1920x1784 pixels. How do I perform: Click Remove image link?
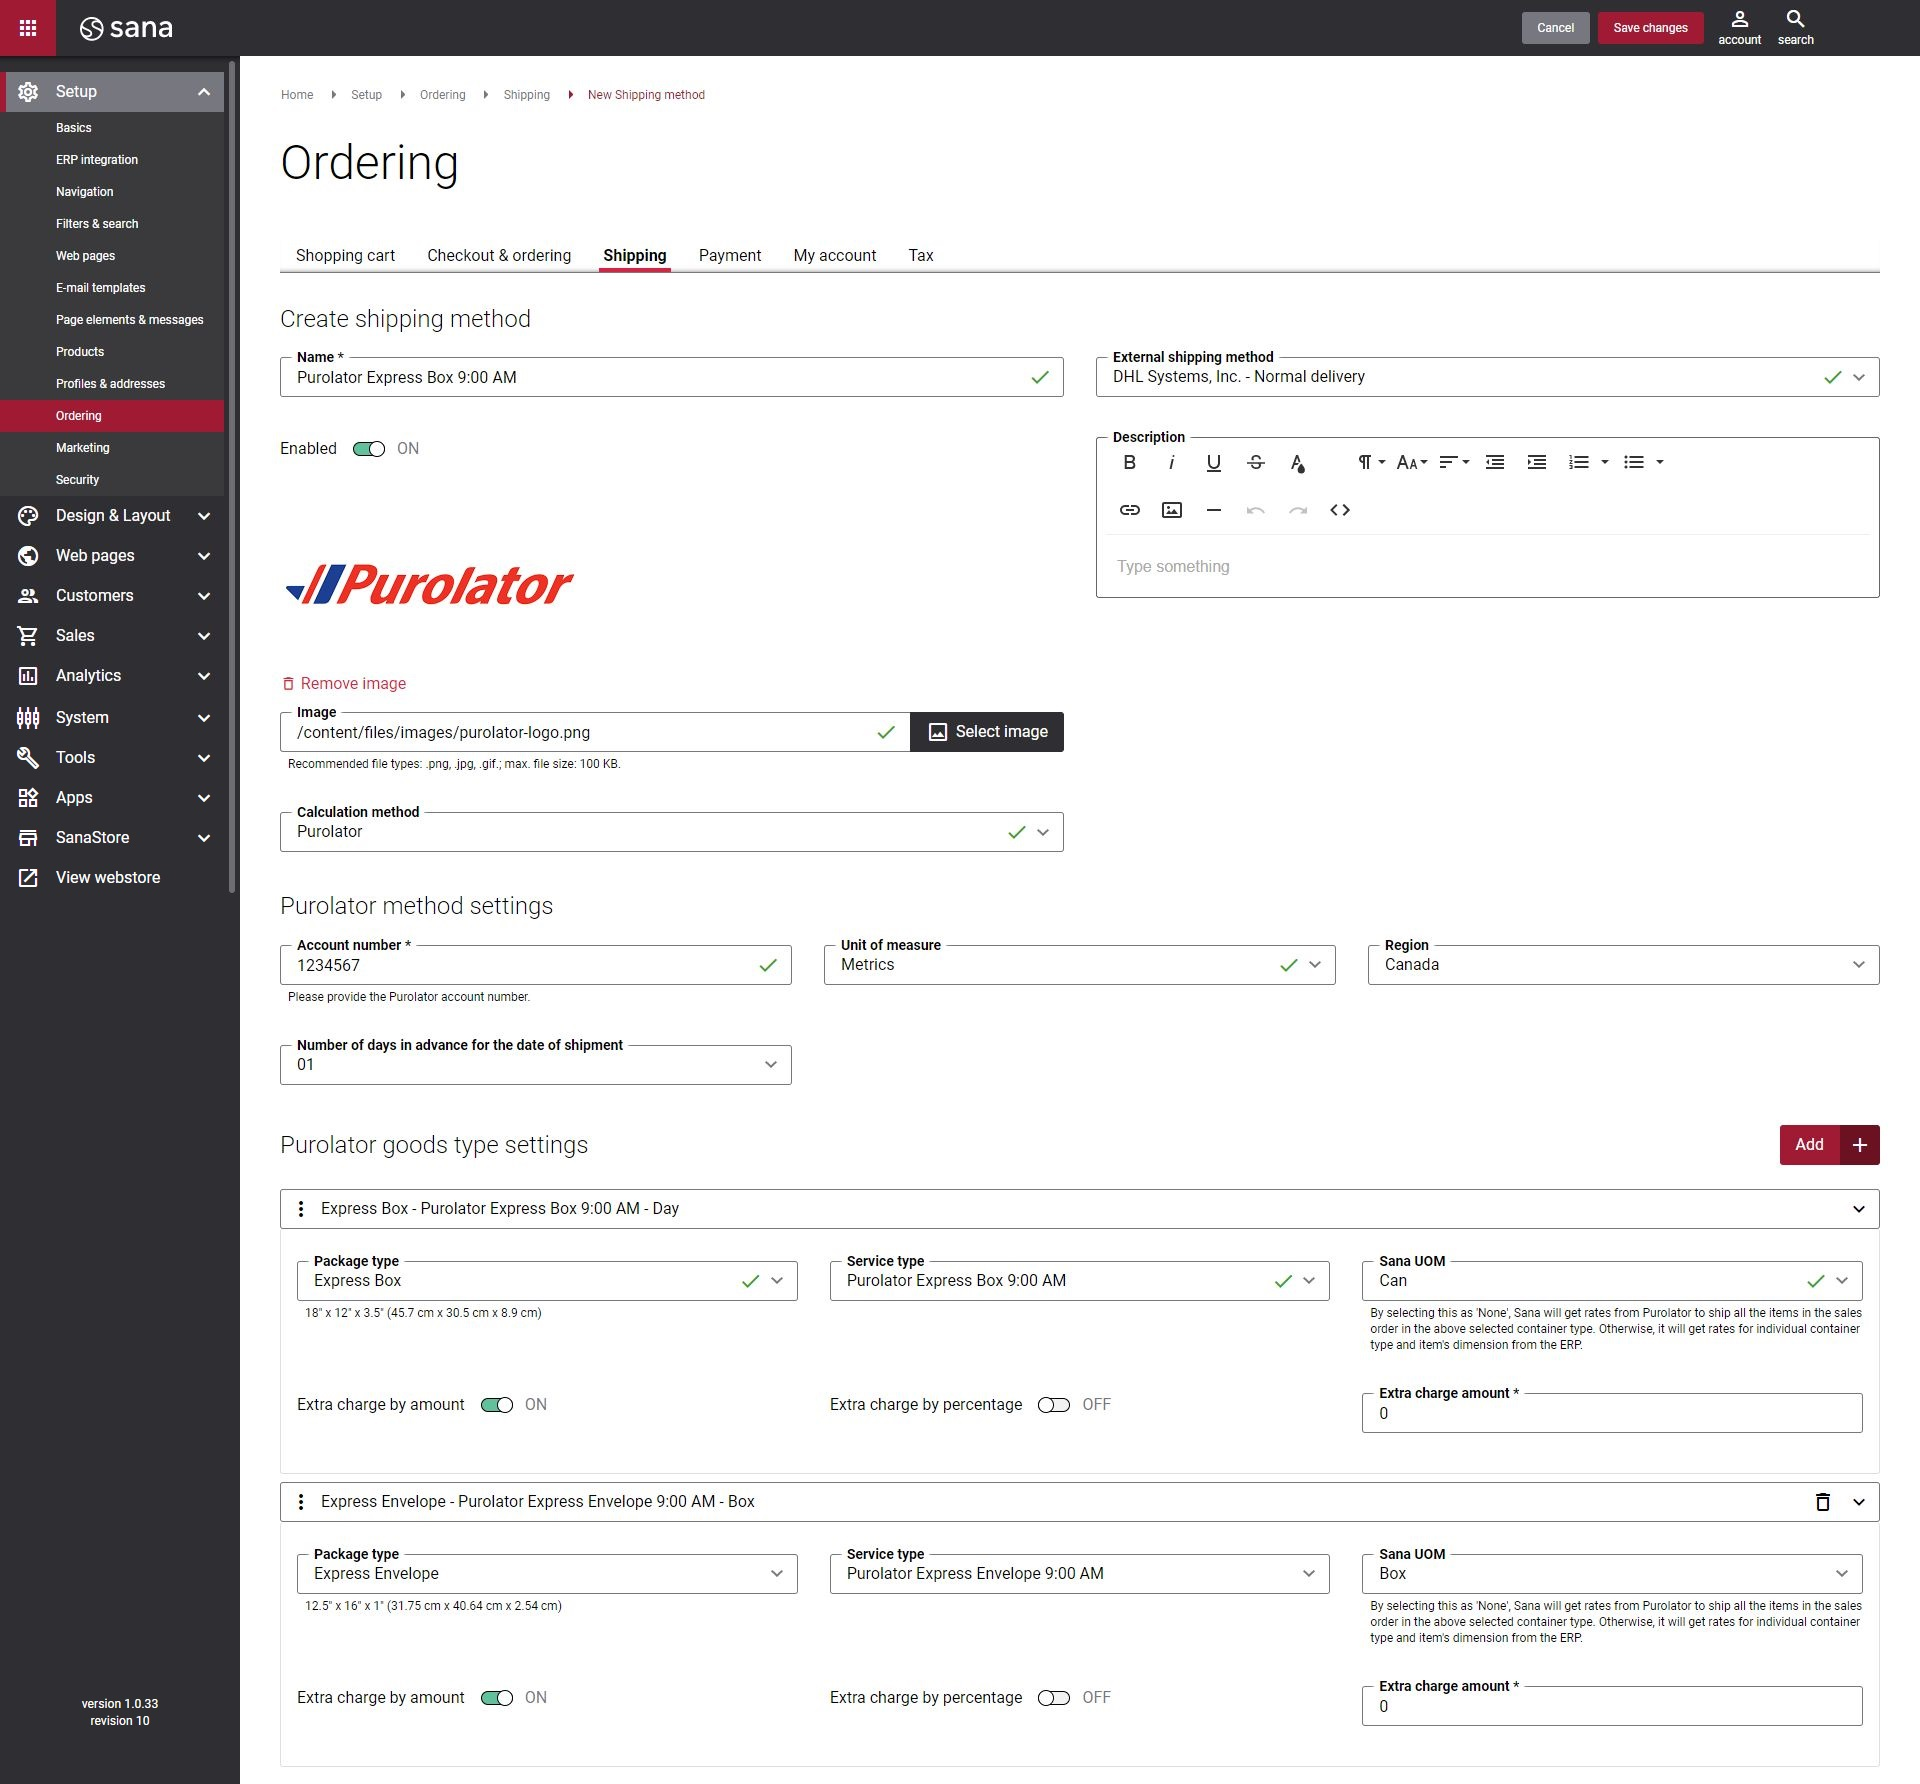[344, 684]
